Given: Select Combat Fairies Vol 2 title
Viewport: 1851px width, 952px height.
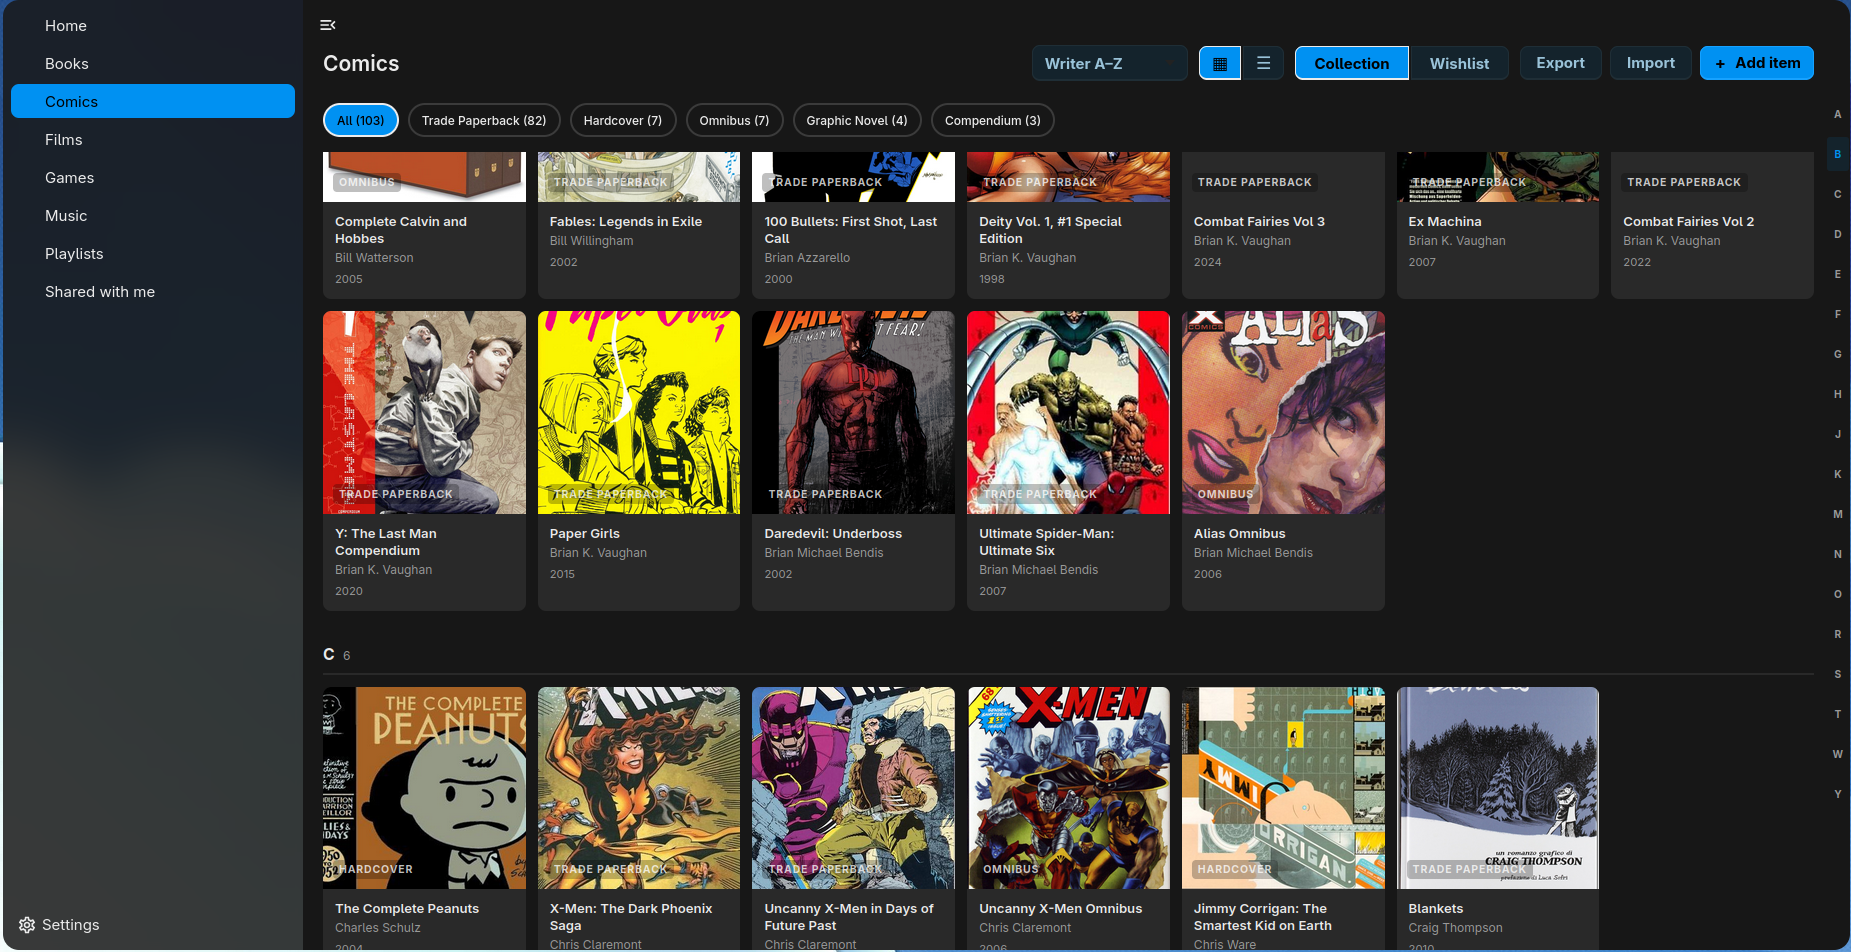Looking at the screenshot, I should [x=1688, y=222].
